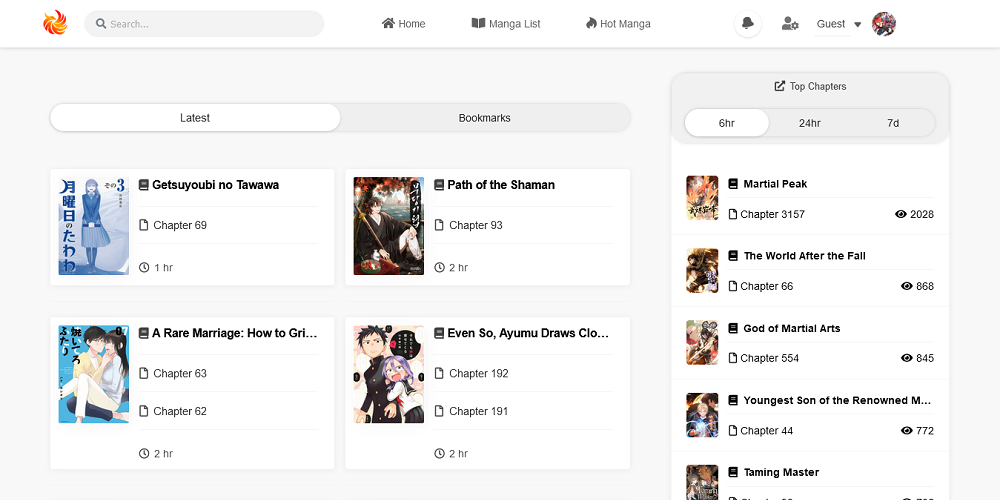Click the A Rare Marriage cover image
This screenshot has width=1000, height=500.
(94, 374)
